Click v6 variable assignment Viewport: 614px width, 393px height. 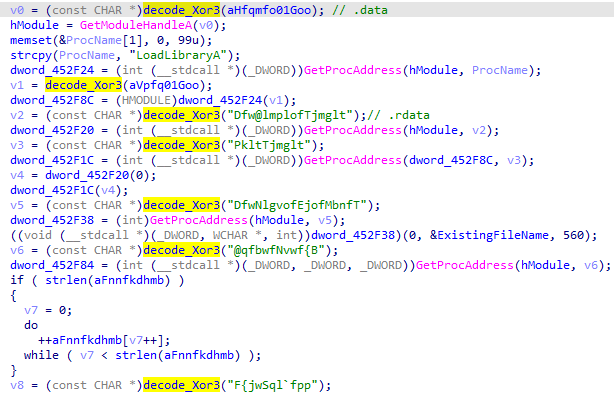(17, 251)
